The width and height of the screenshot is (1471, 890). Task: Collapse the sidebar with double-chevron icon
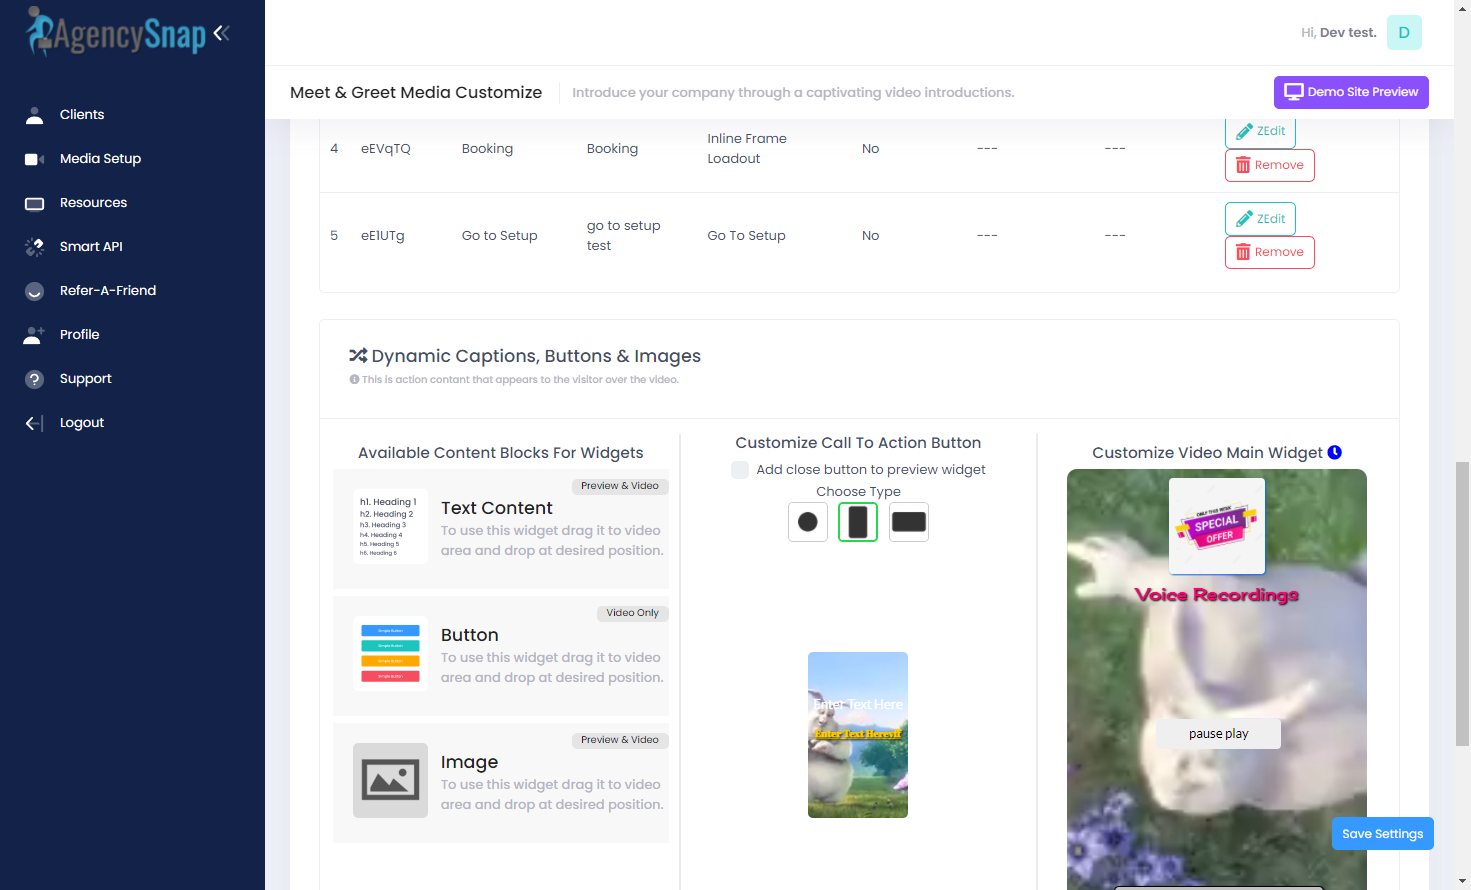click(x=221, y=33)
